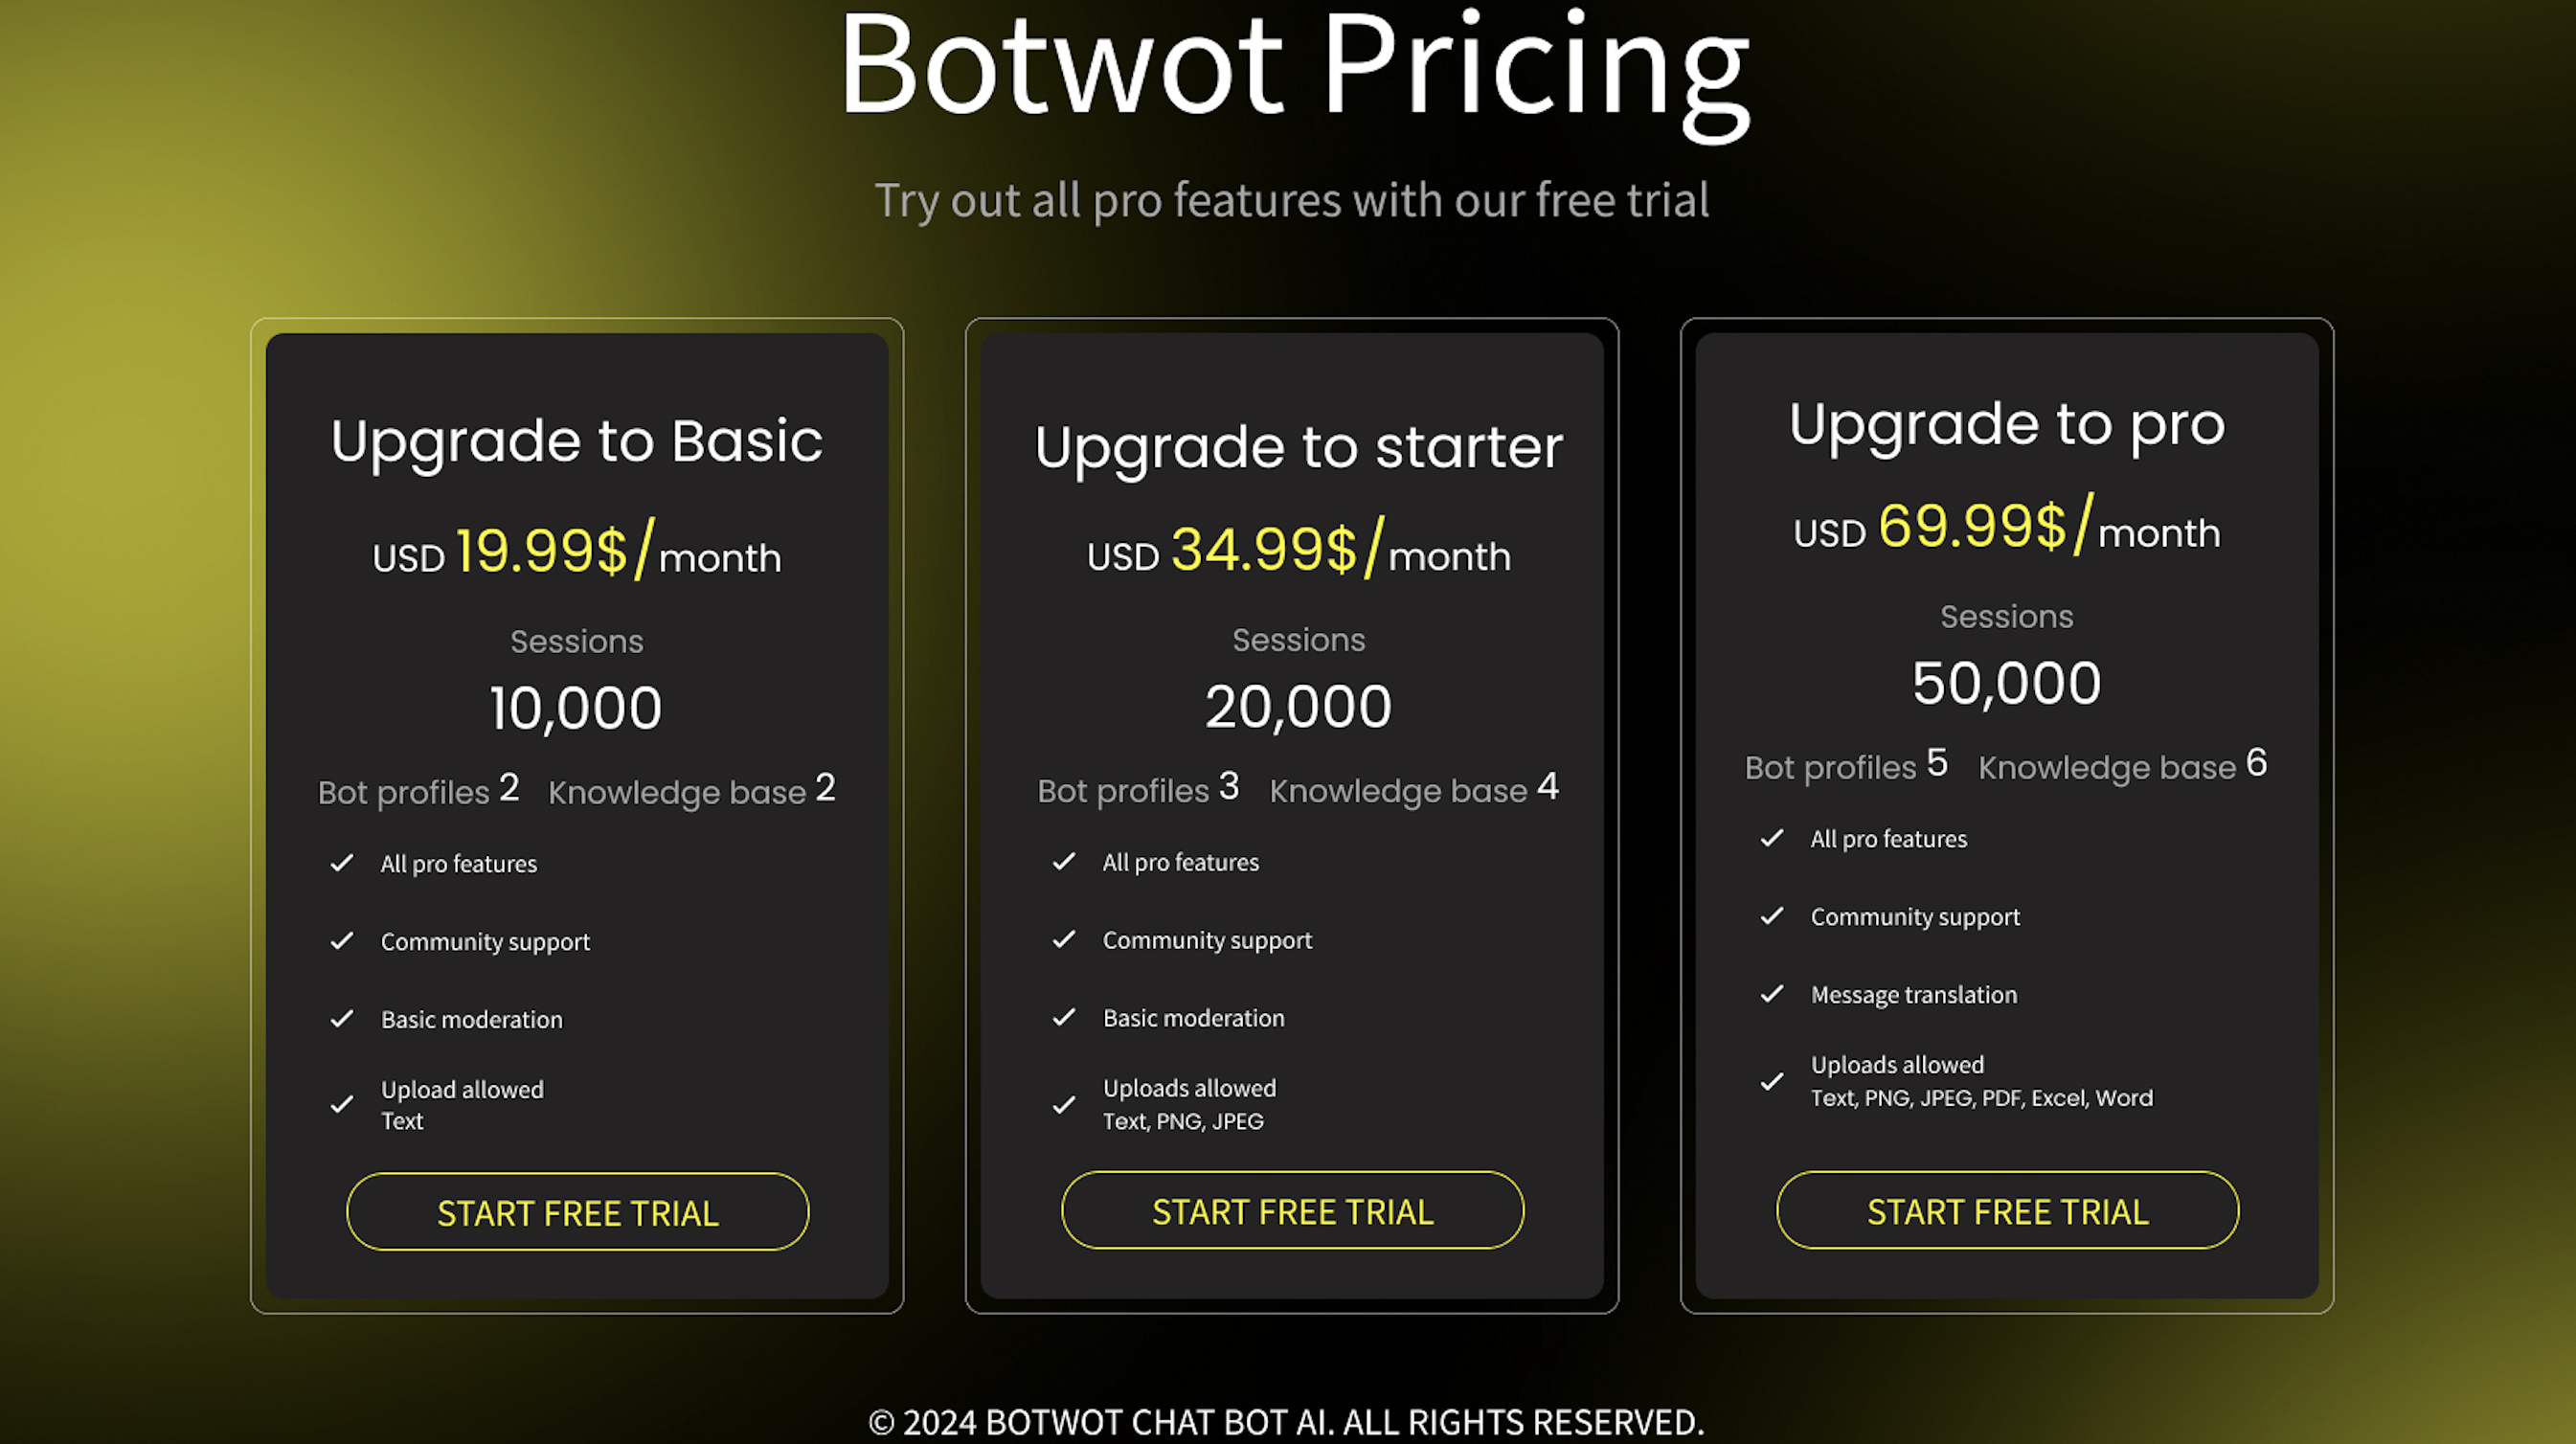Click Start Free Trial on Basic plan

coord(577,1212)
